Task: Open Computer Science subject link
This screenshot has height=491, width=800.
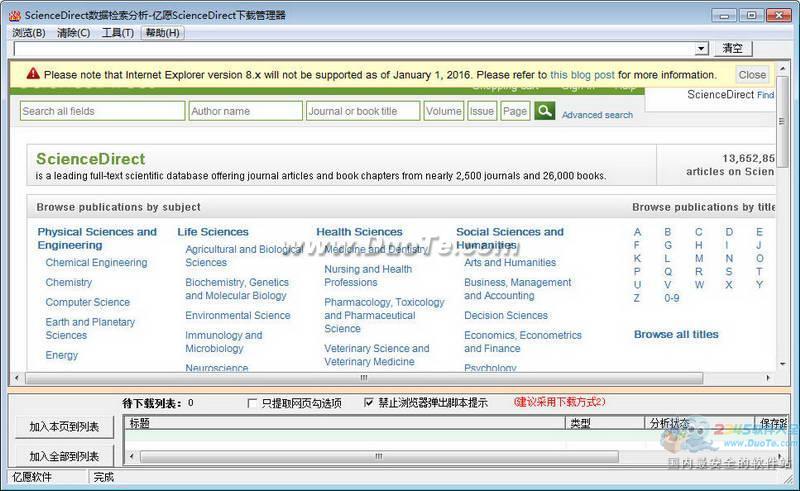Action: point(88,302)
